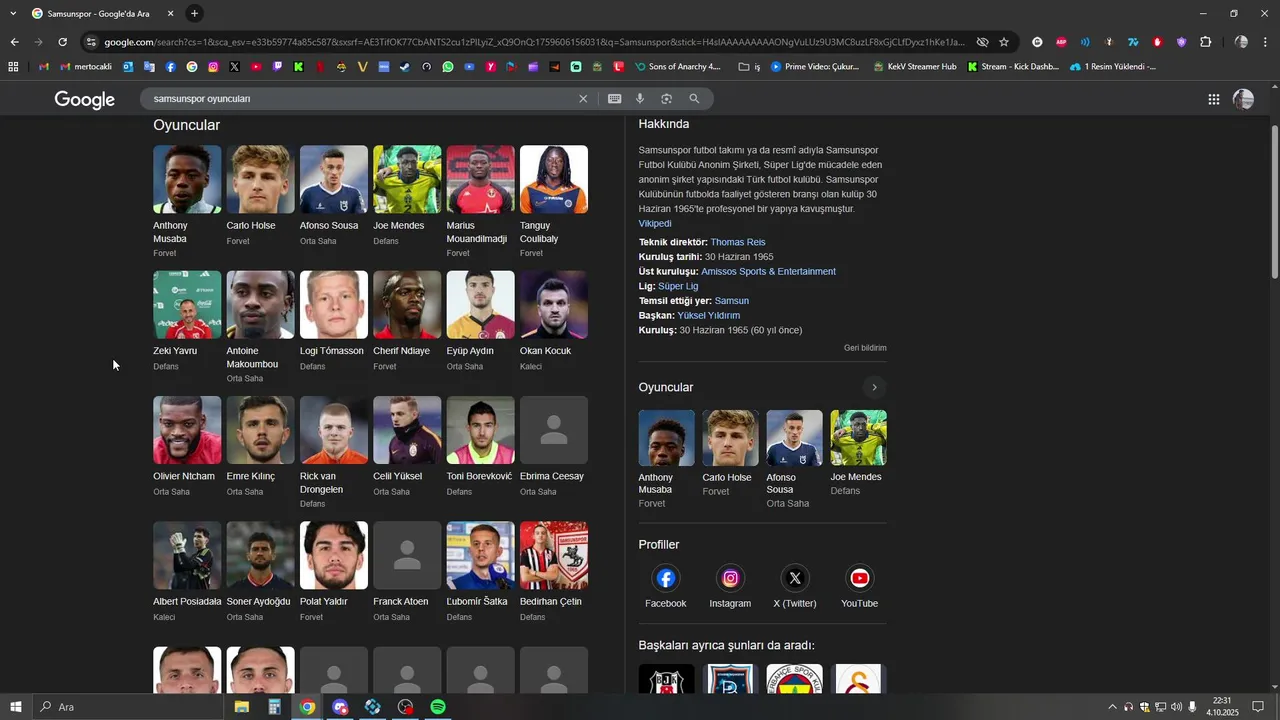Viewport: 1280px width, 720px height.
Task: Click Geri bildirim feedback link
Action: coord(865,348)
